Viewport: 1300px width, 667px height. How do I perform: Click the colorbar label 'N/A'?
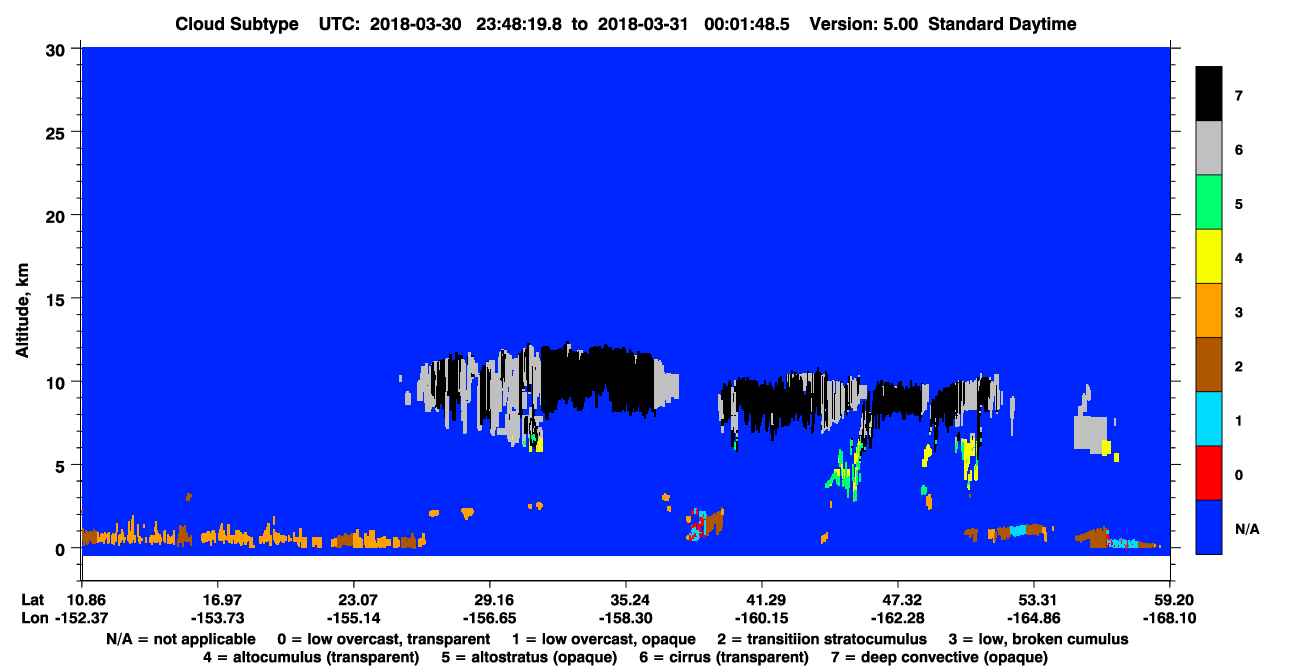tap(1247, 528)
